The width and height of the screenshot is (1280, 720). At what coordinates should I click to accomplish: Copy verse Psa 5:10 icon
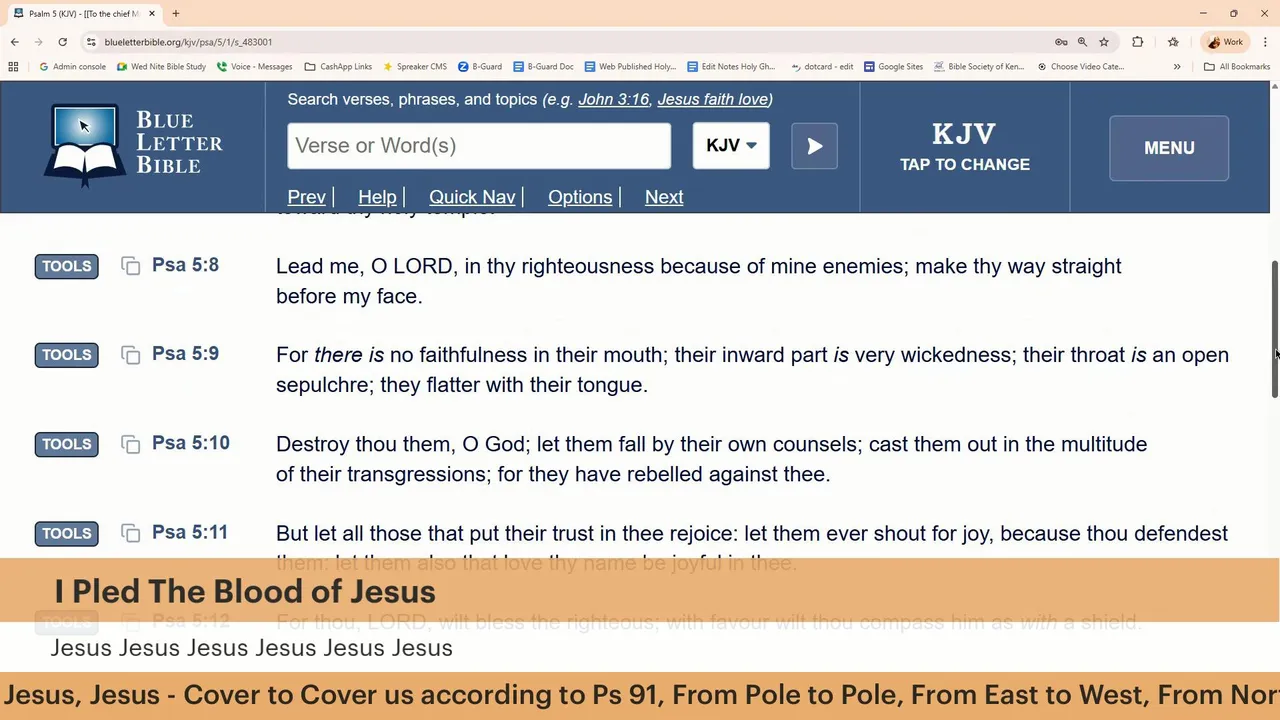tap(130, 444)
